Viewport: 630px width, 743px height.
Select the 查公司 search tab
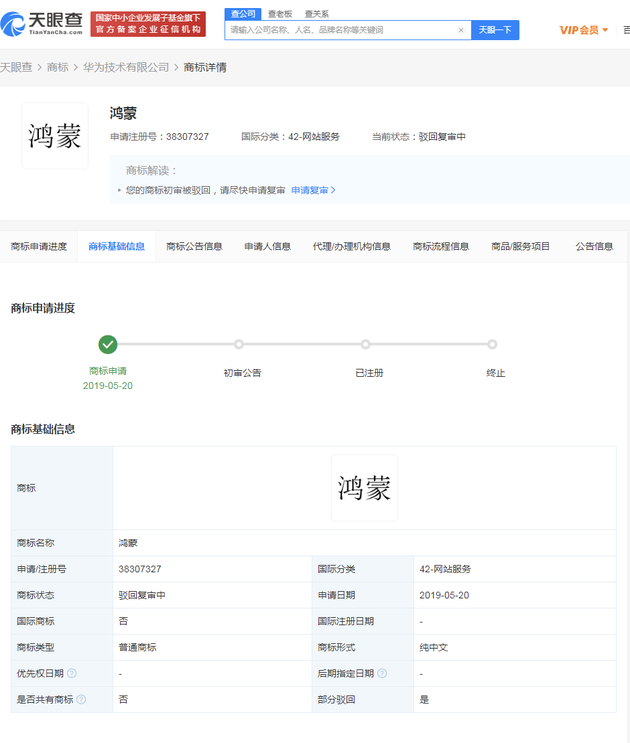pyautogui.click(x=243, y=14)
